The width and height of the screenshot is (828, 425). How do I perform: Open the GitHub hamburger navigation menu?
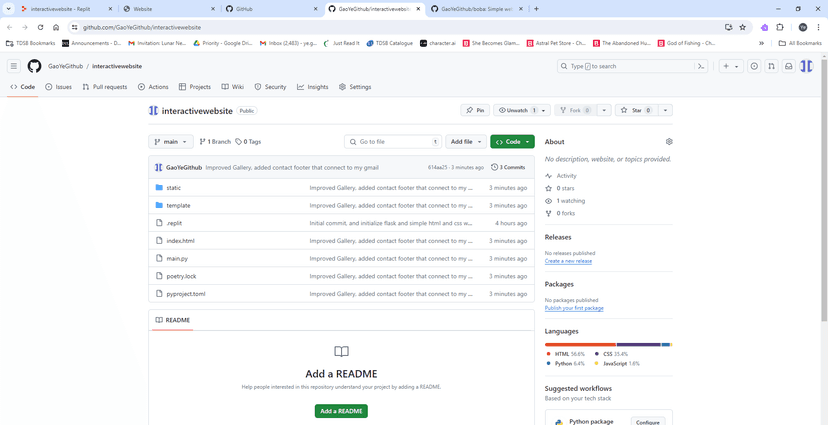[14, 66]
